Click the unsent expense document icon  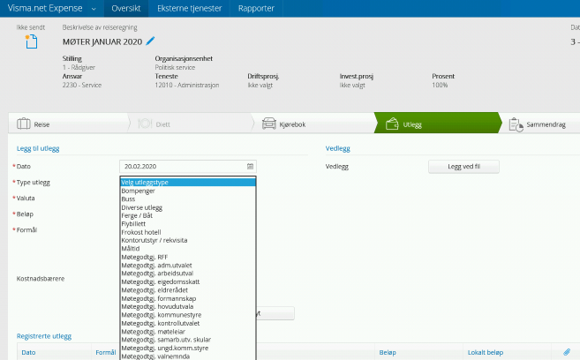click(31, 41)
